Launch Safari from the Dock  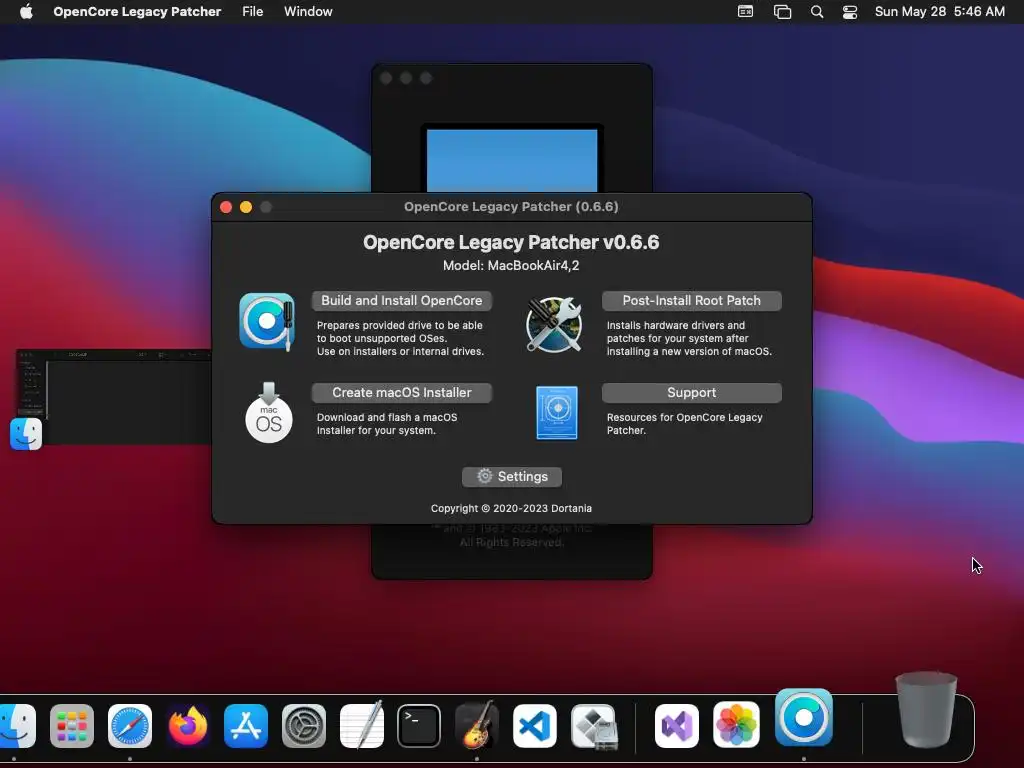coord(130,726)
